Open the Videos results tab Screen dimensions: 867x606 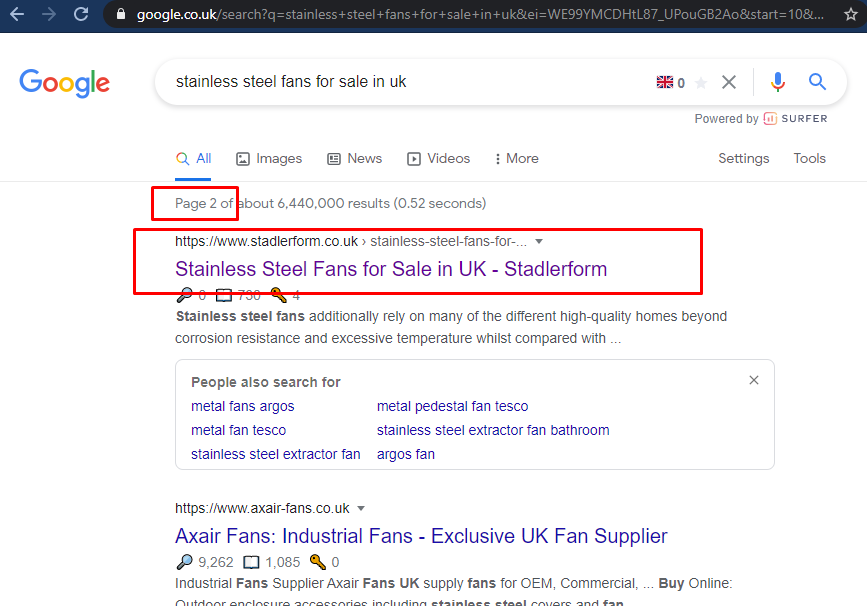[438, 158]
